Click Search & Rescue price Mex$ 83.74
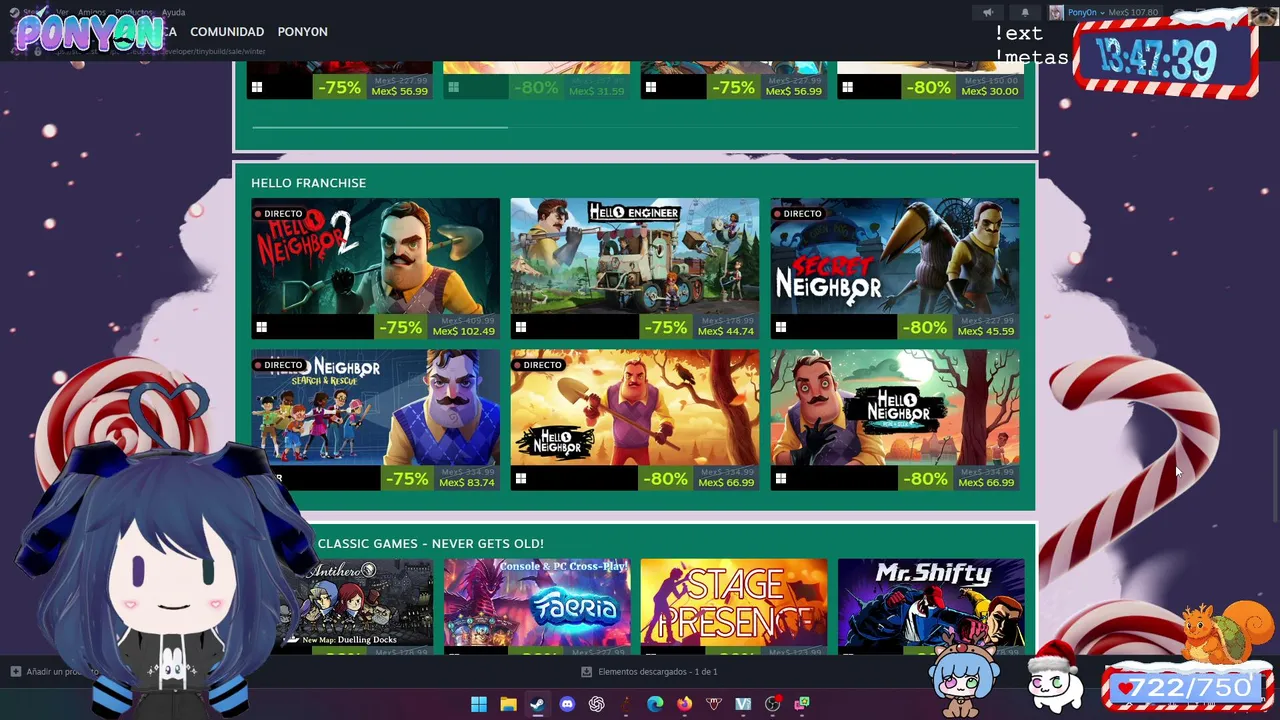Screen dimensions: 1280x720 coord(467,482)
